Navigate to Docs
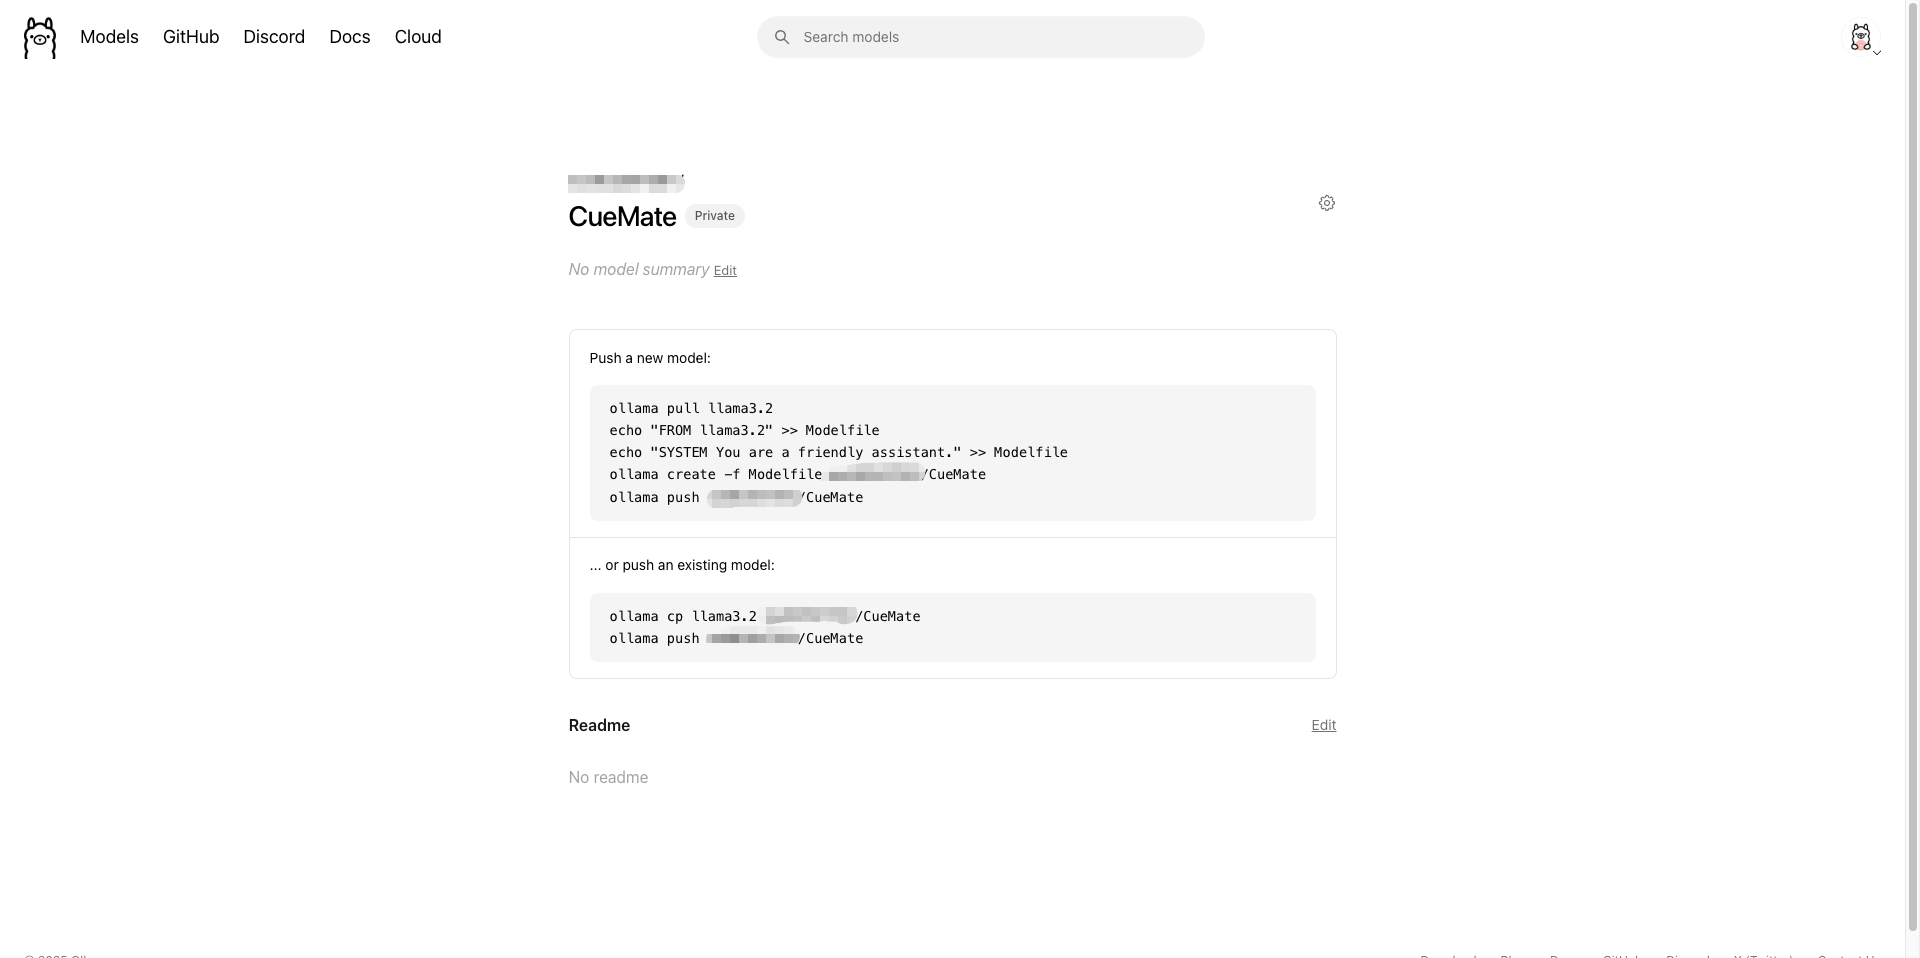The height and width of the screenshot is (958, 1920). point(350,37)
